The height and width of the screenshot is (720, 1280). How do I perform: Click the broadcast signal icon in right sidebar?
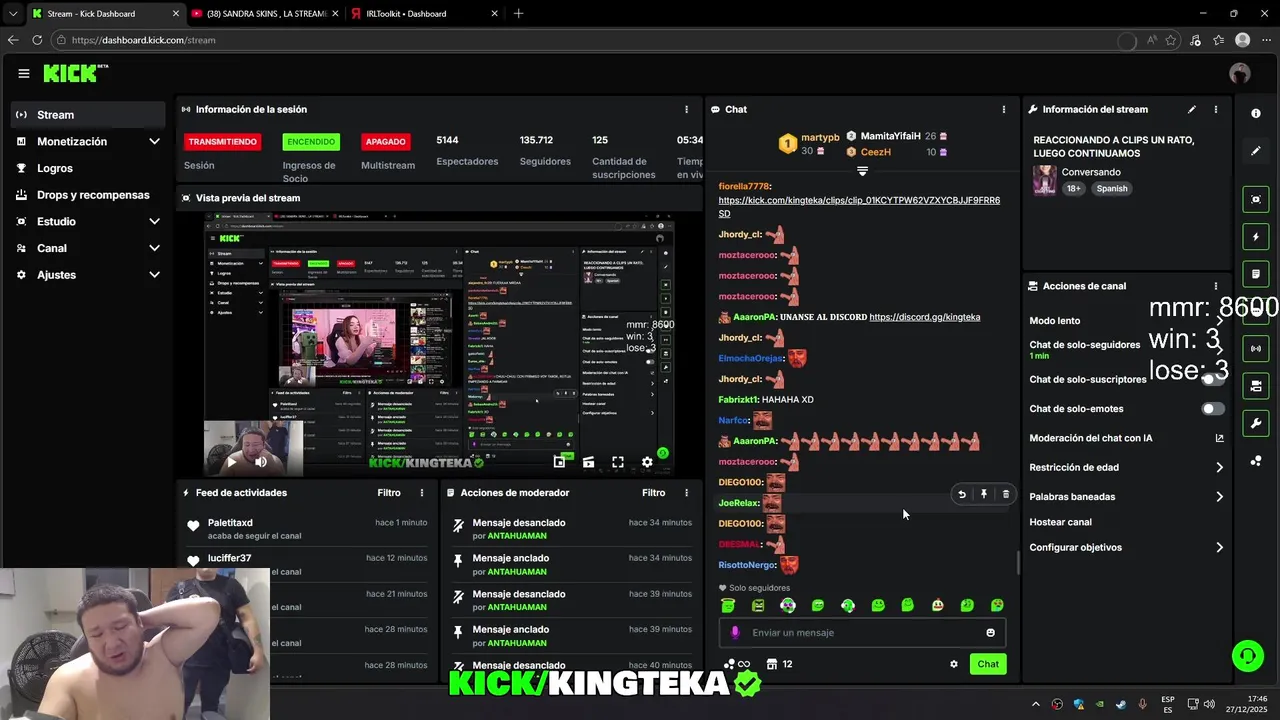pyautogui.click(x=1256, y=348)
